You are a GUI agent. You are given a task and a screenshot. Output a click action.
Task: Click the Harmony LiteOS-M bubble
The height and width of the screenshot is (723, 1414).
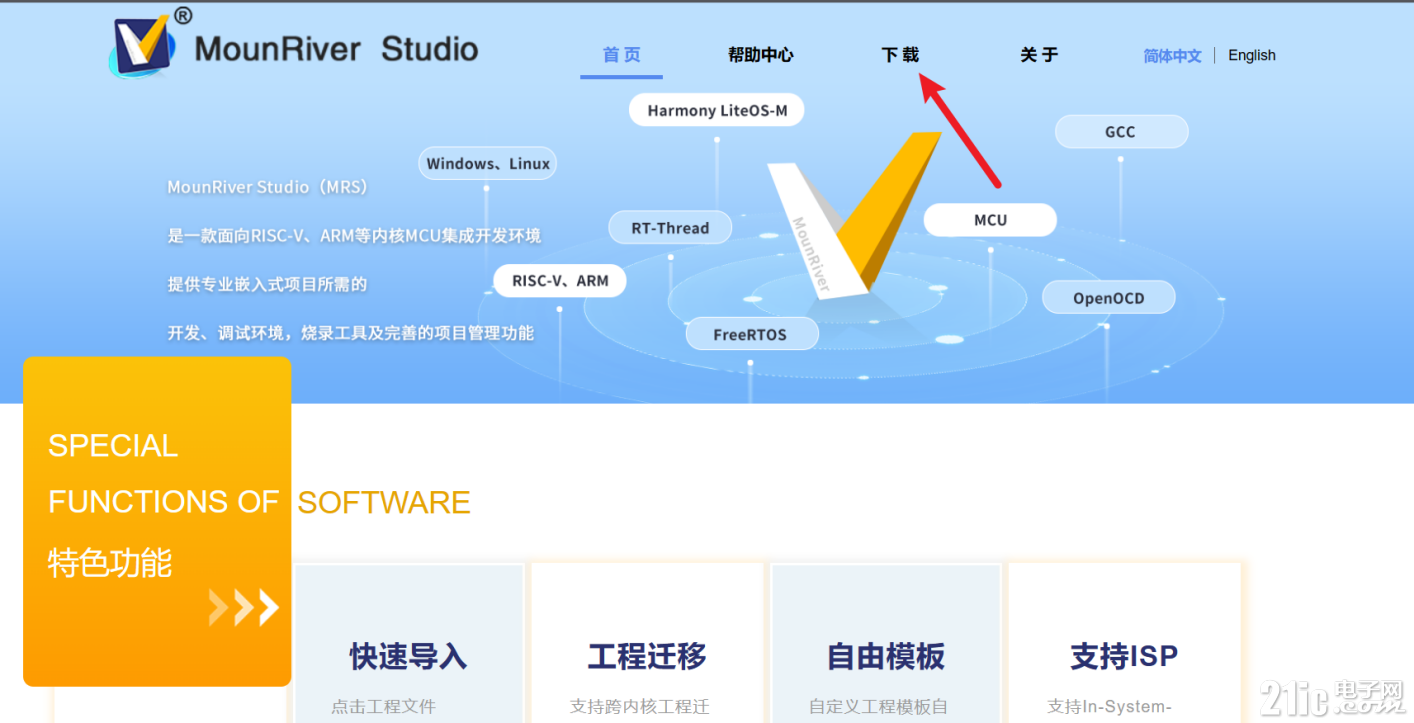tap(717, 110)
